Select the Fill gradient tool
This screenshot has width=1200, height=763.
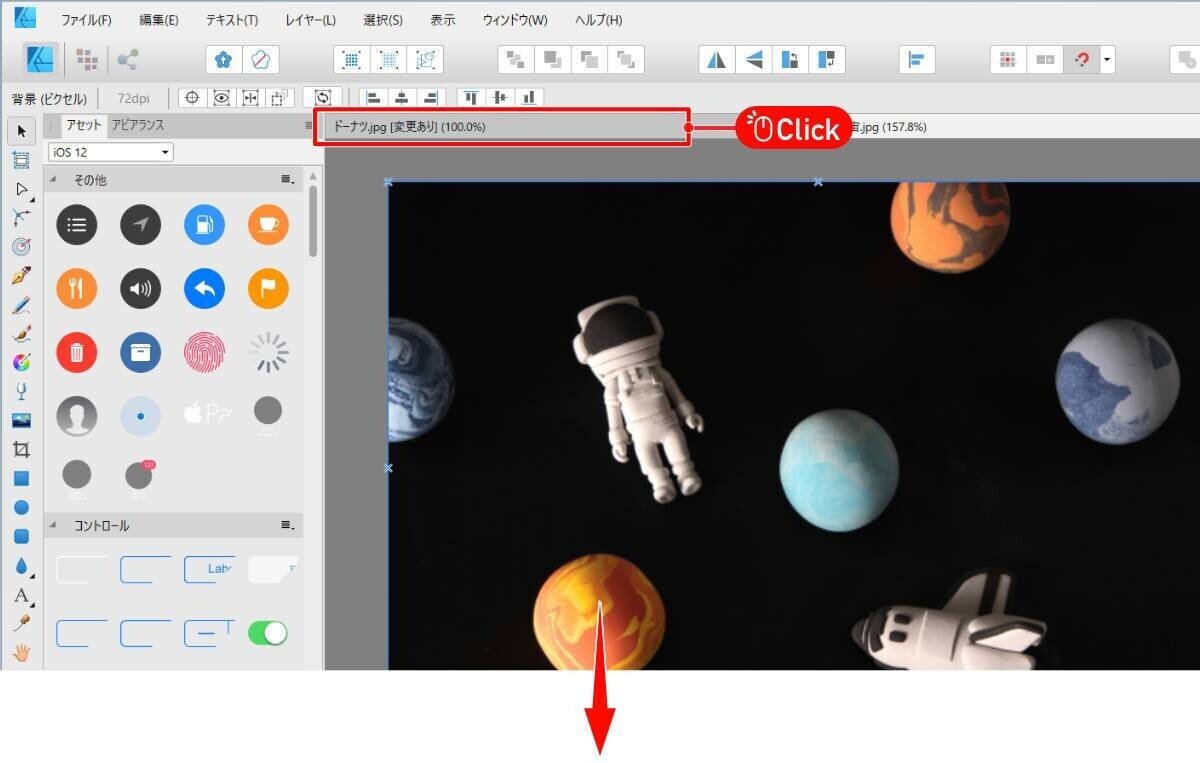click(21, 362)
